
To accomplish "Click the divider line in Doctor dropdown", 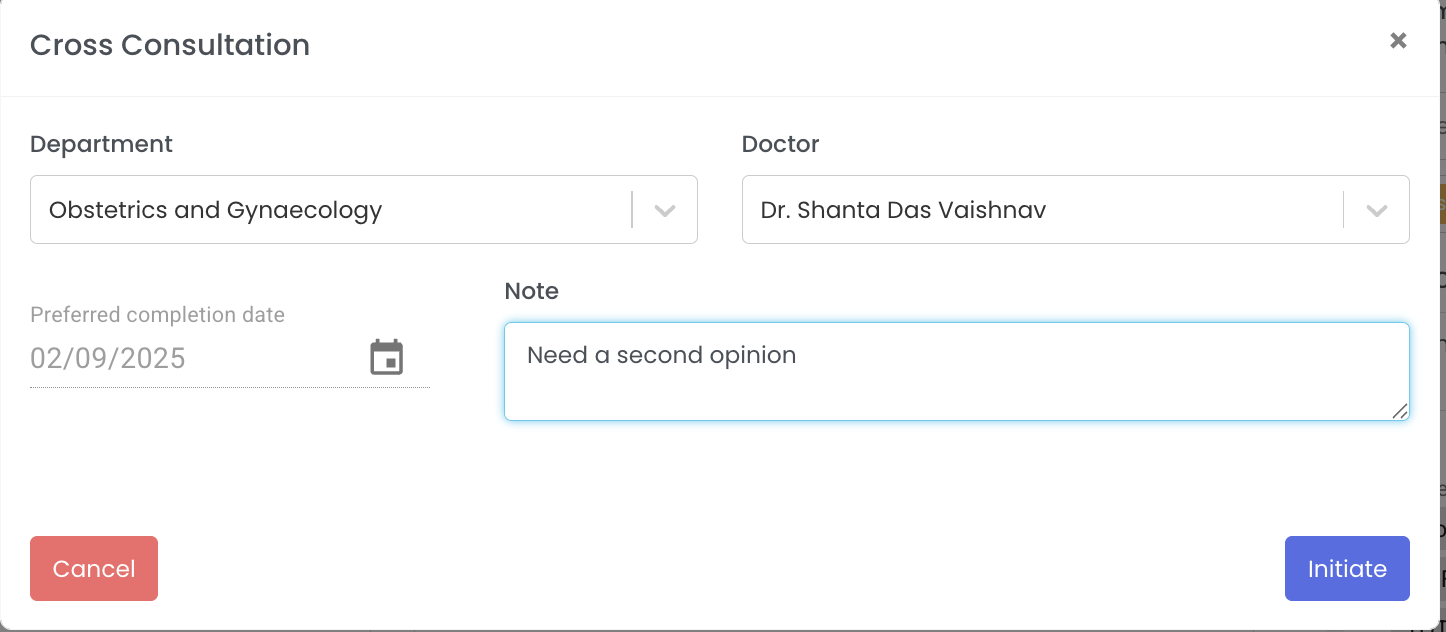I will point(1344,210).
